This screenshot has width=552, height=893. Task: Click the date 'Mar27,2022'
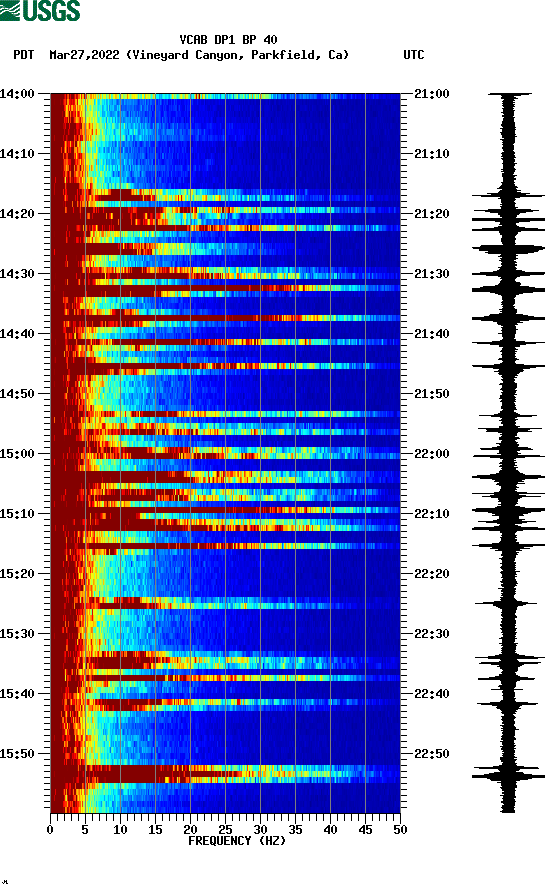click(x=84, y=55)
